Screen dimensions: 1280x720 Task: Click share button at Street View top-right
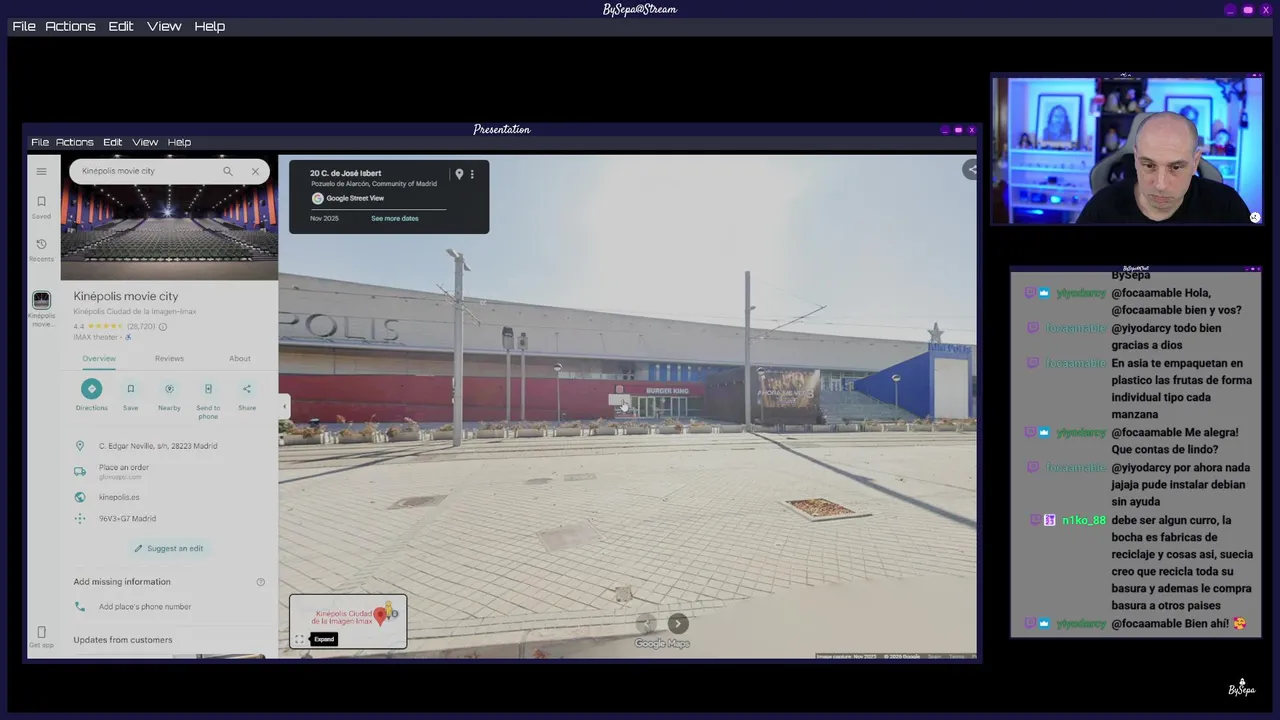970,169
